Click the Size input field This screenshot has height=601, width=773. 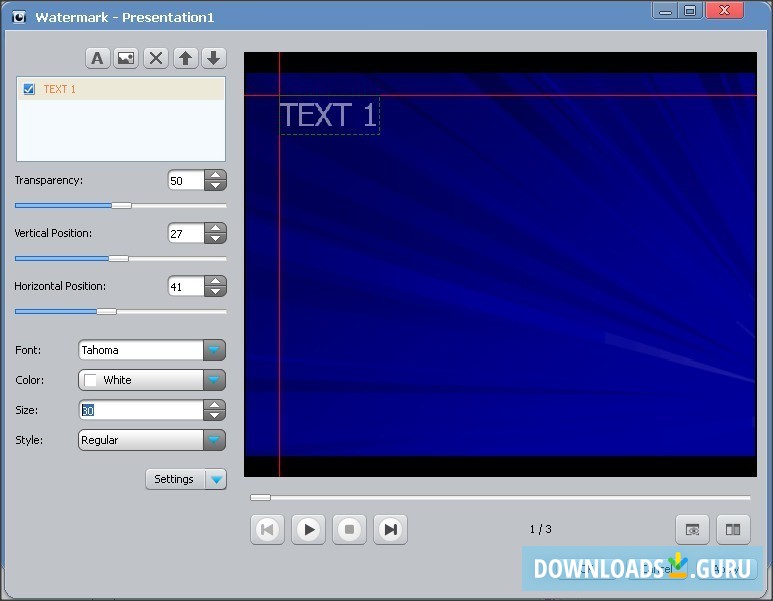[x=141, y=410]
